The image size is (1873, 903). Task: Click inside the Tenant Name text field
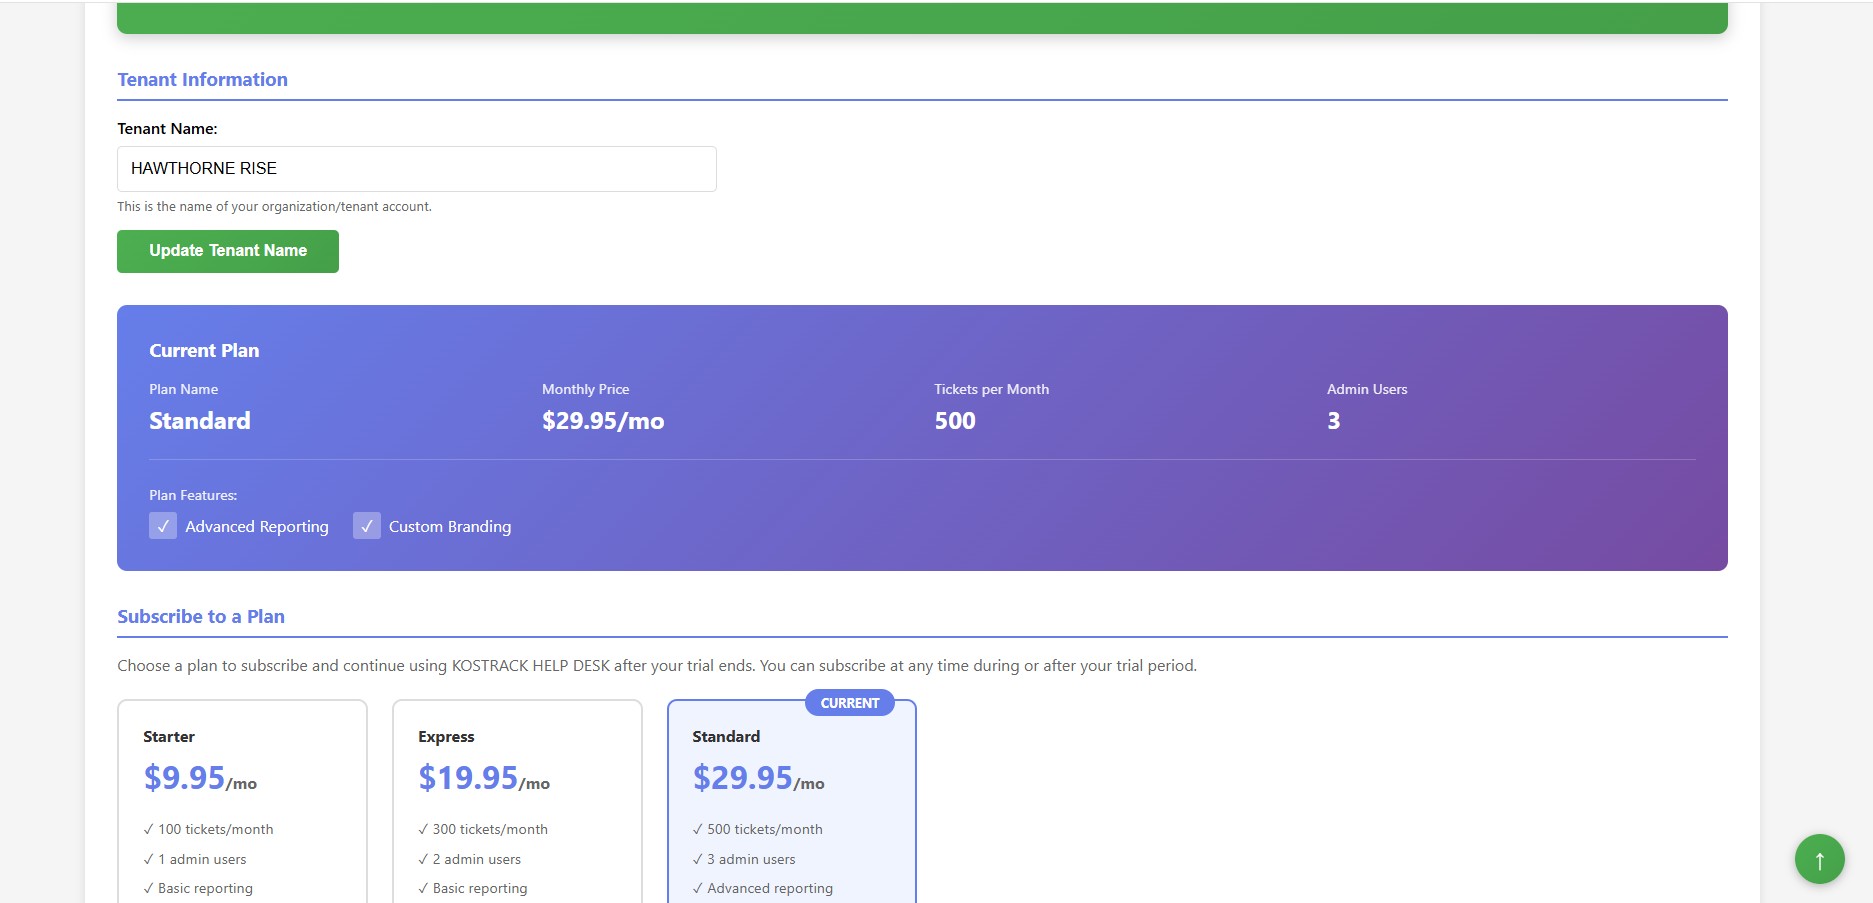coord(416,168)
